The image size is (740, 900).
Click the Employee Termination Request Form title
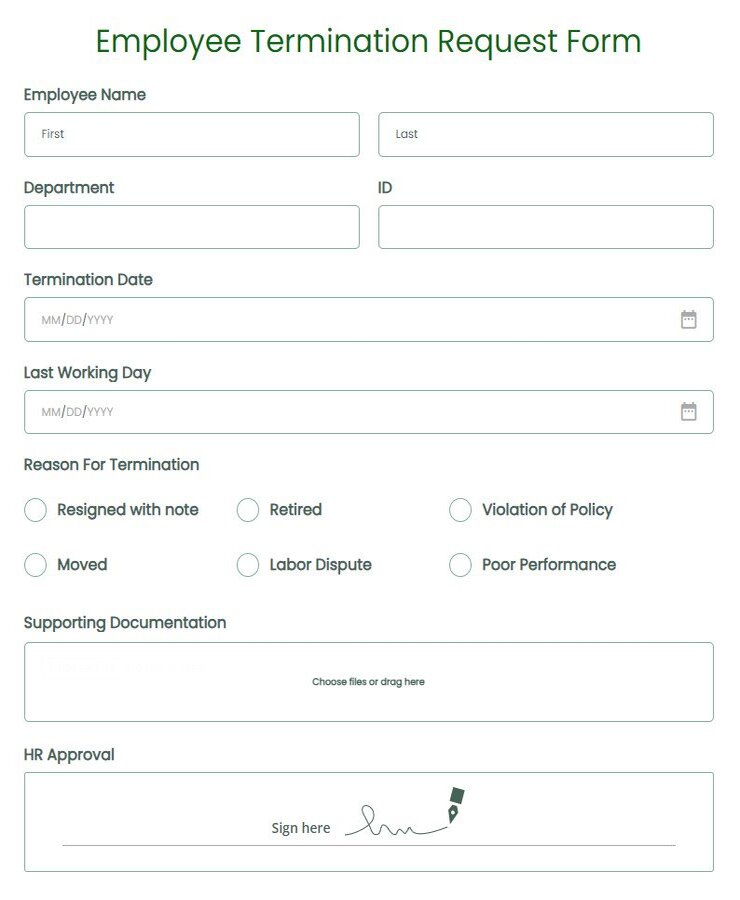[369, 41]
